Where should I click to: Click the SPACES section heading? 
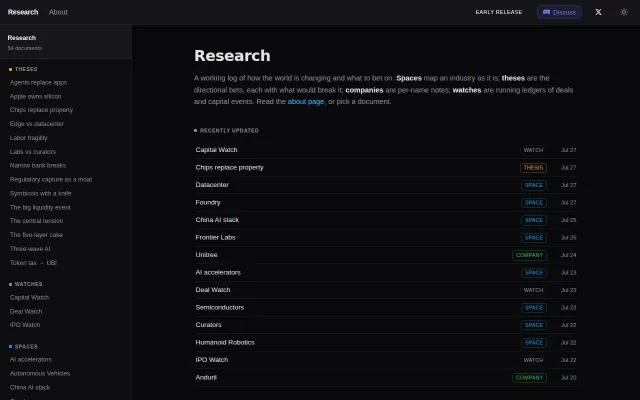coord(26,347)
